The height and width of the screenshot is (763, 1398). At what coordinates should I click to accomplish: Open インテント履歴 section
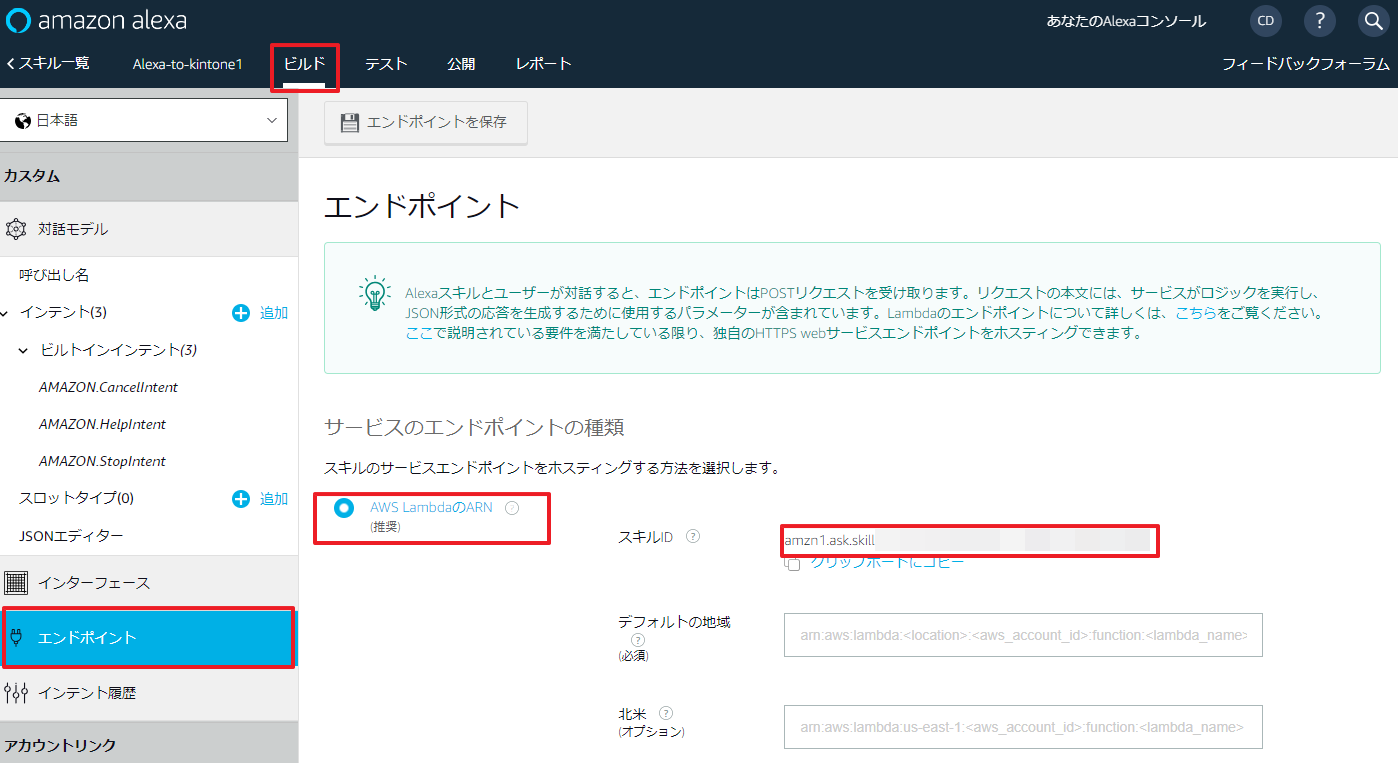click(149, 692)
